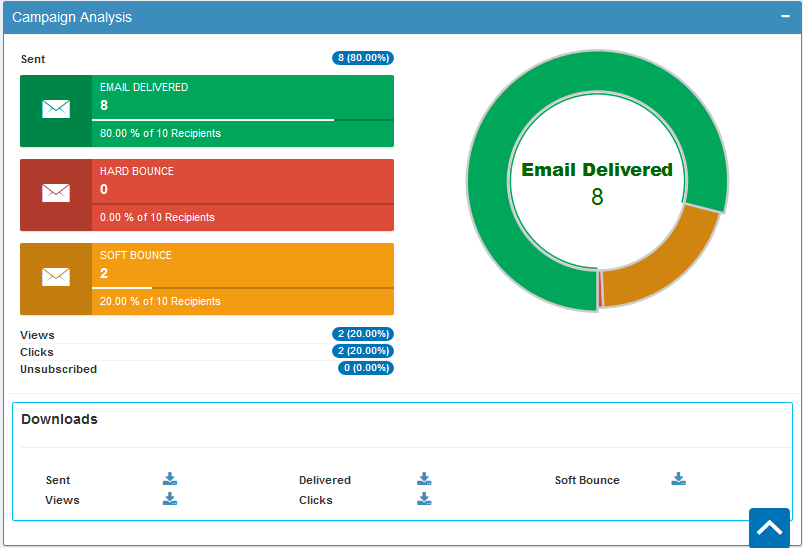Download the Delivered report
Screen dimensions: 803x548
[x=424, y=479]
